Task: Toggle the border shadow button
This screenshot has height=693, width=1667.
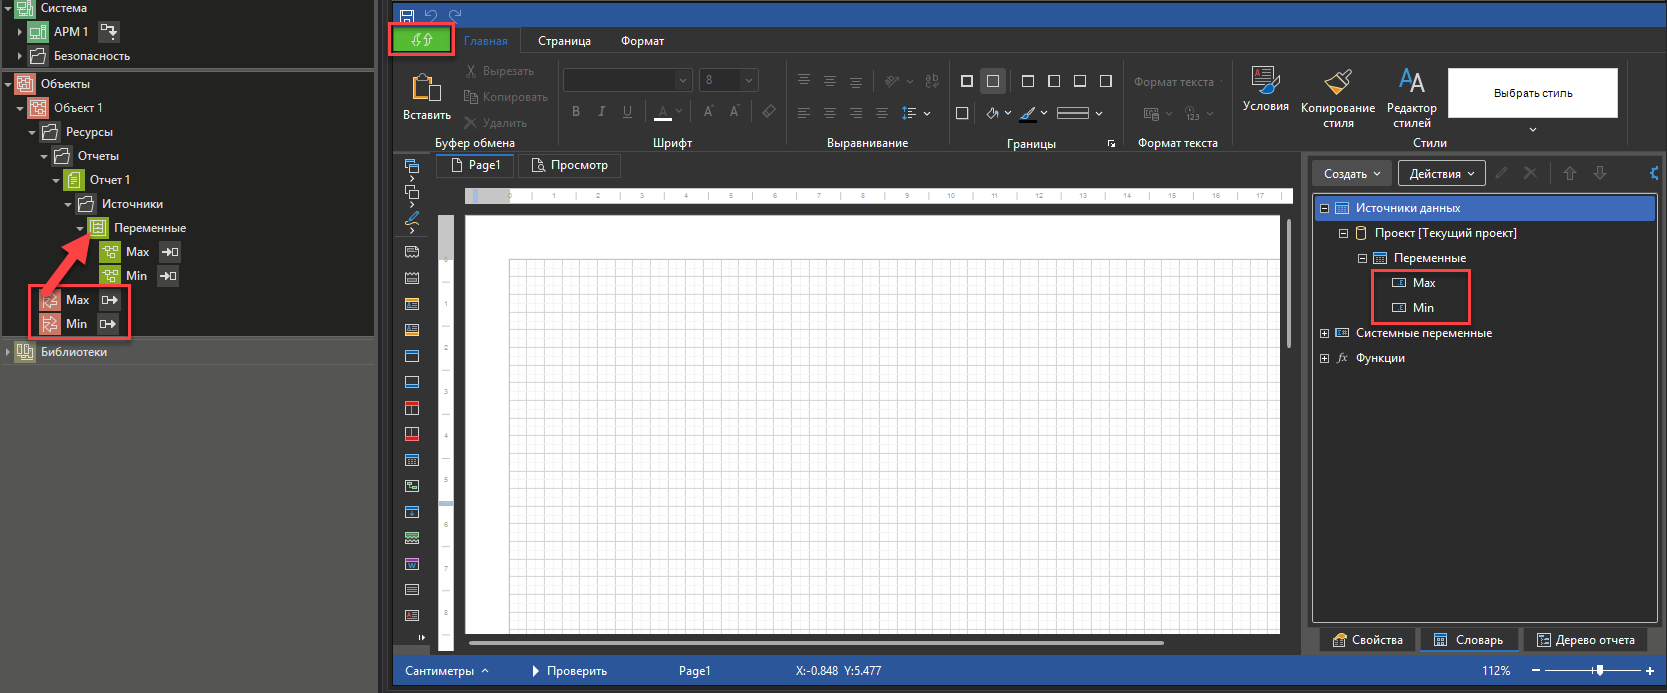Action: [962, 113]
